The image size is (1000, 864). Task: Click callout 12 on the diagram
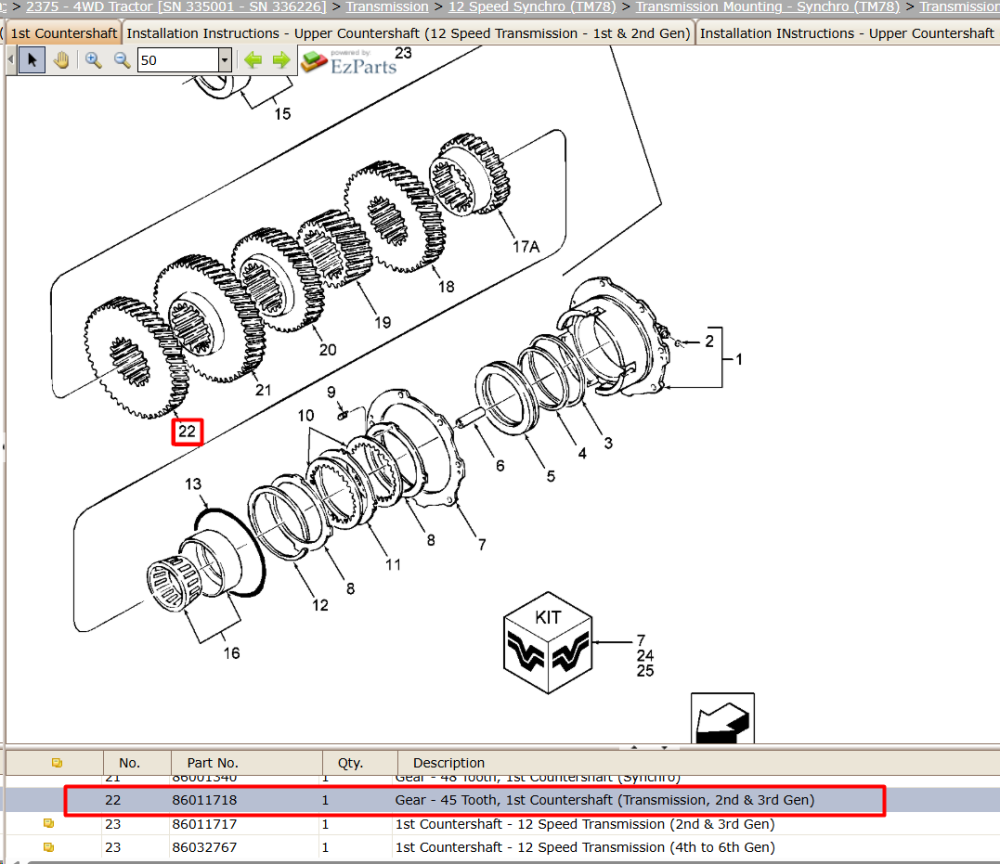[320, 605]
